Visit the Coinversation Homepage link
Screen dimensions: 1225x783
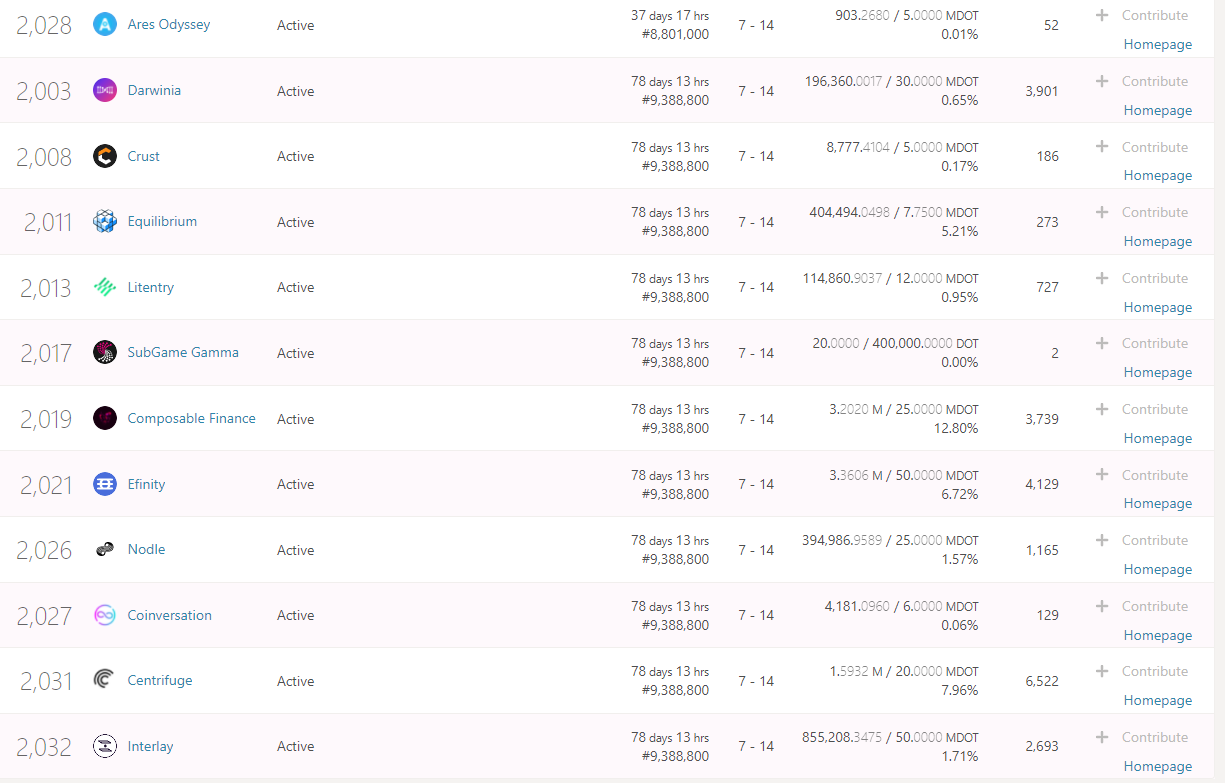pos(1158,636)
